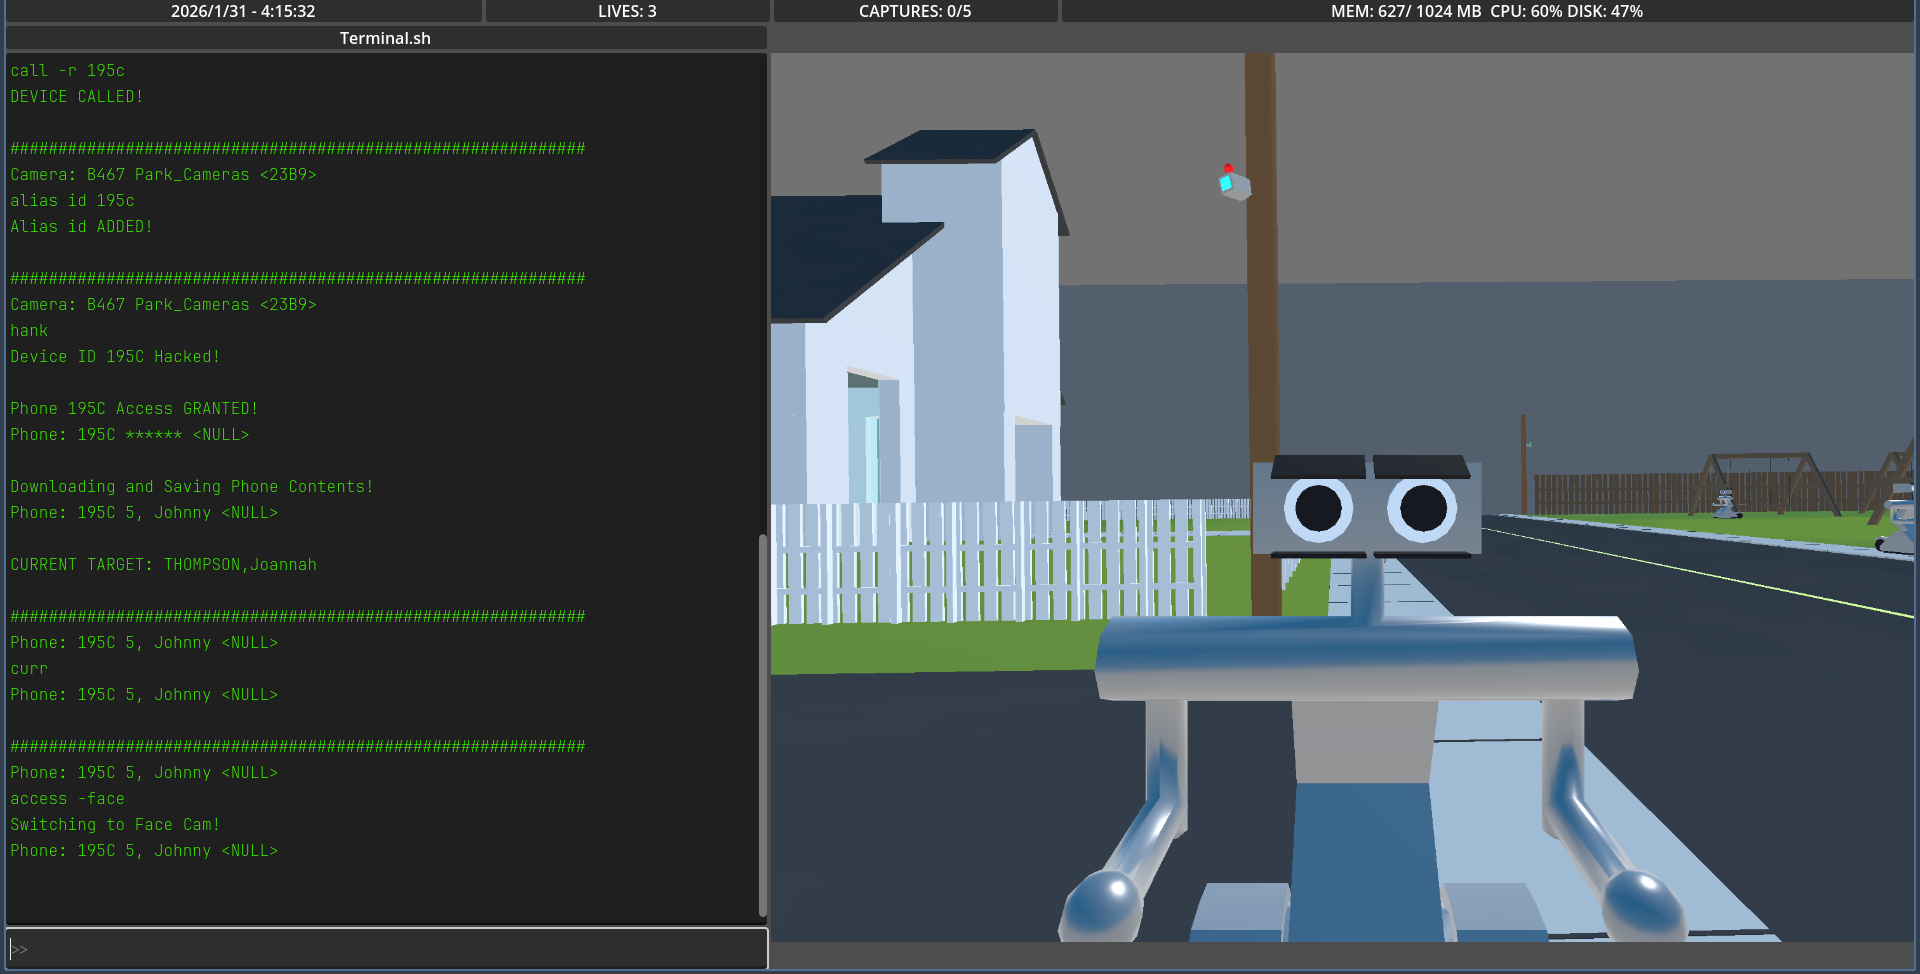Click the "Device ID 195C Hacked!" message
The width and height of the screenshot is (1920, 974).
[115, 357]
